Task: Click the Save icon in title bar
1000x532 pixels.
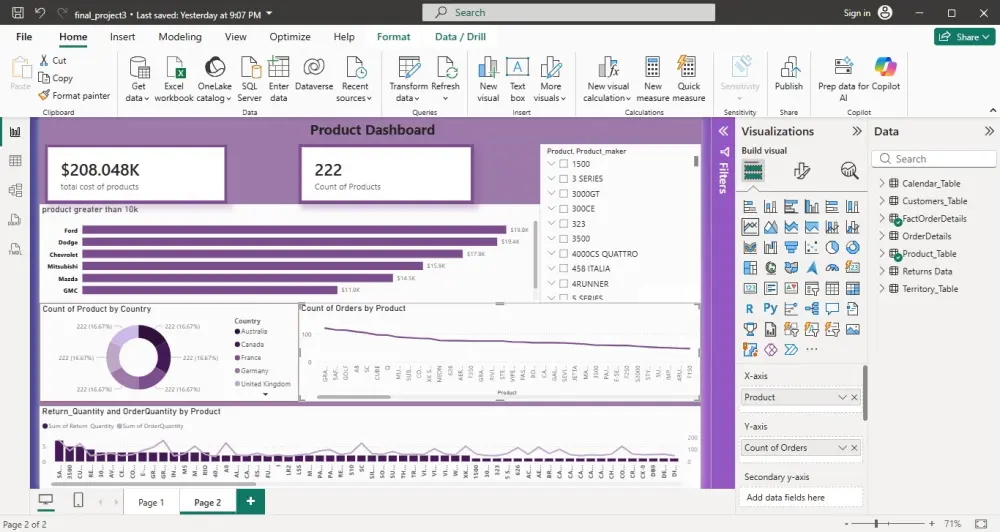Action: tap(18, 13)
